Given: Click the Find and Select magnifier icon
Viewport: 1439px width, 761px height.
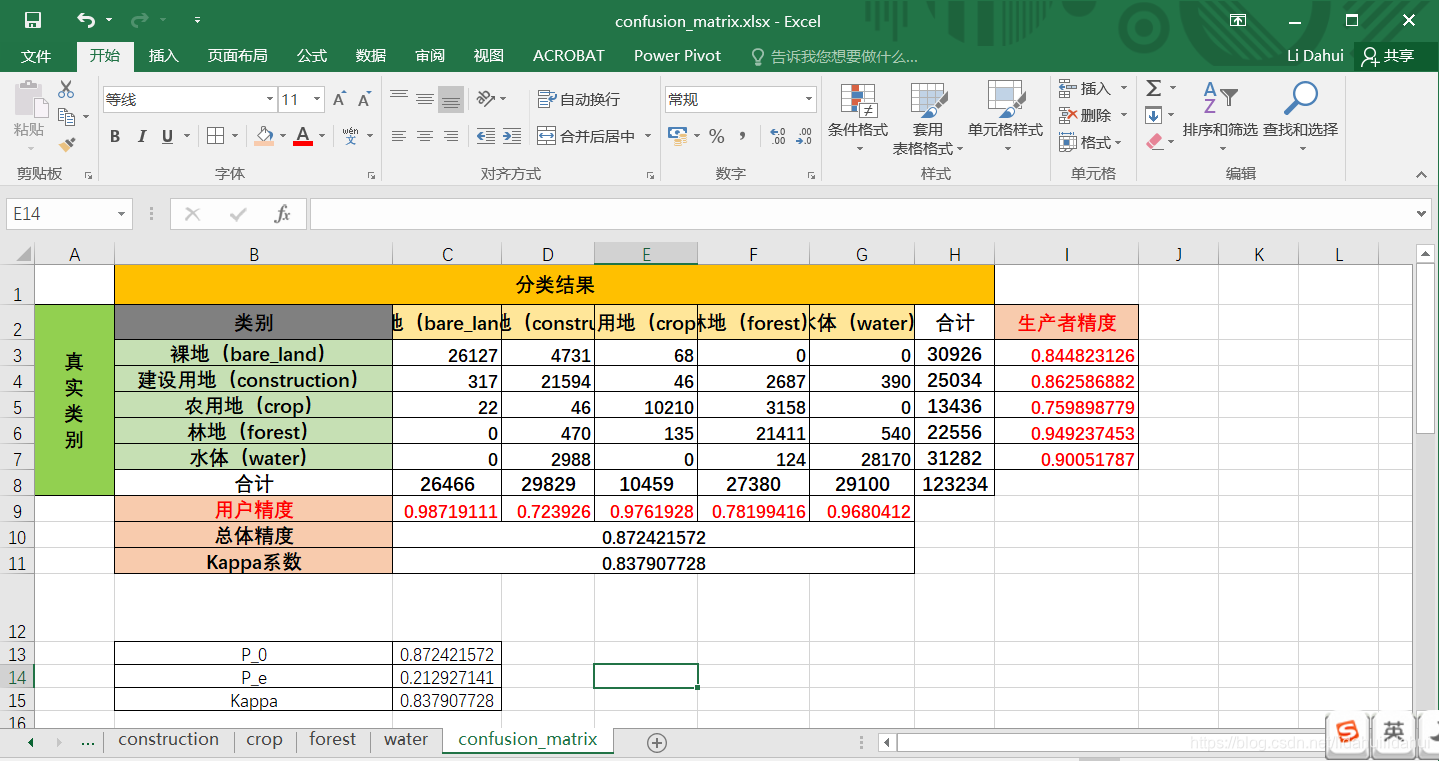Looking at the screenshot, I should coord(1300,99).
